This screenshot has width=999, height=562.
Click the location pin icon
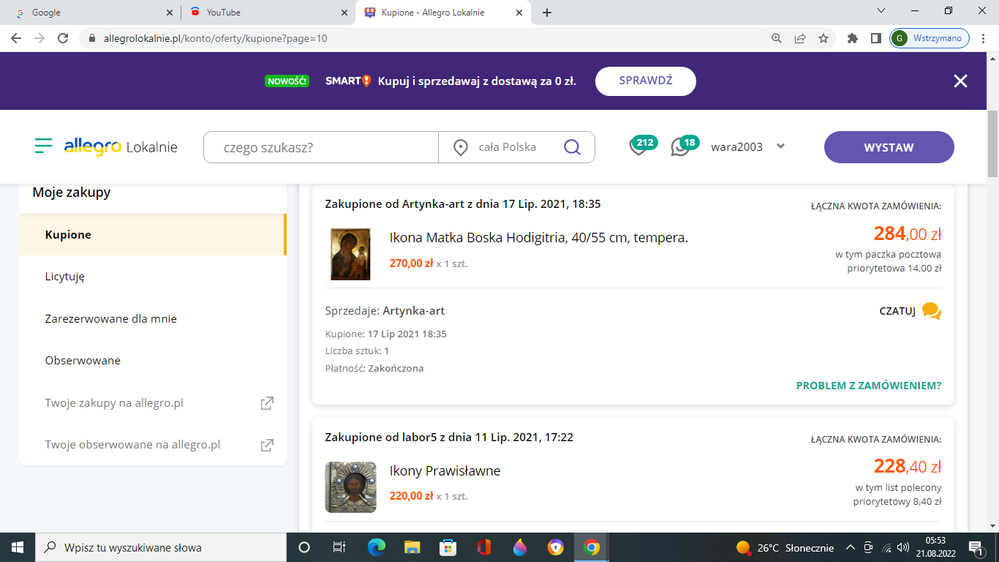click(x=460, y=148)
